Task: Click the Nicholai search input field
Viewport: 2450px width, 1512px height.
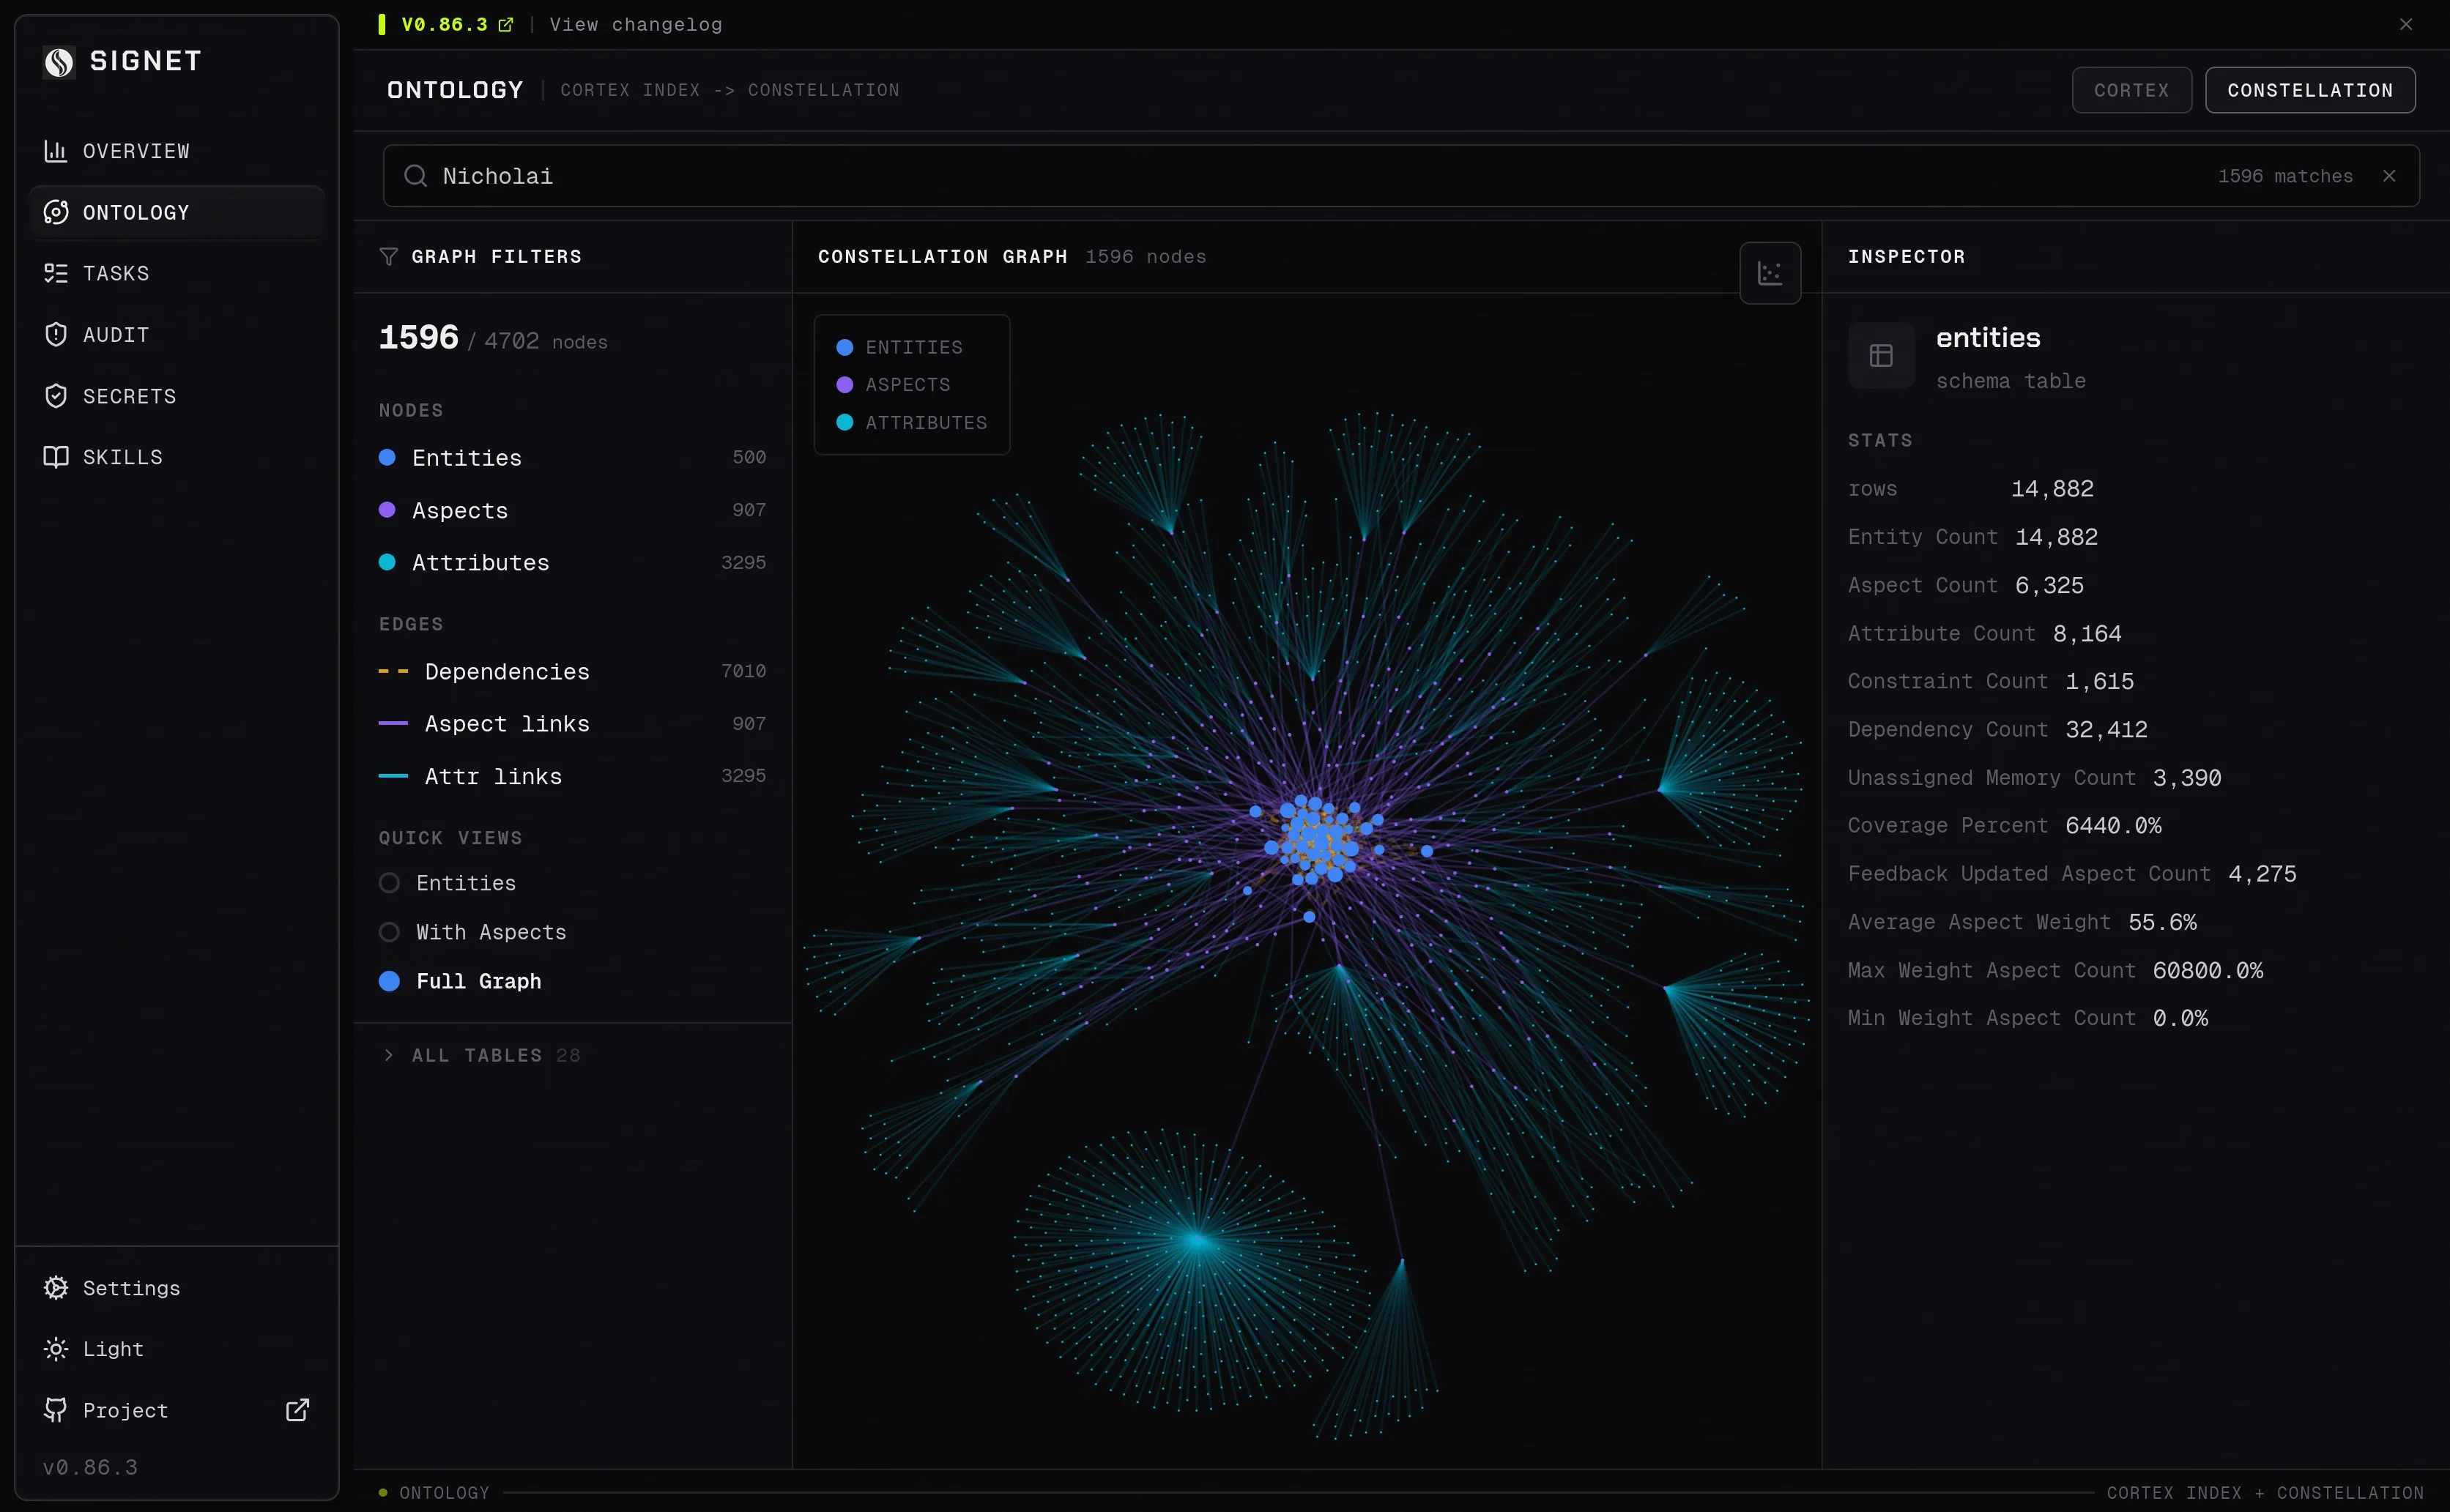Action: click(1400, 176)
